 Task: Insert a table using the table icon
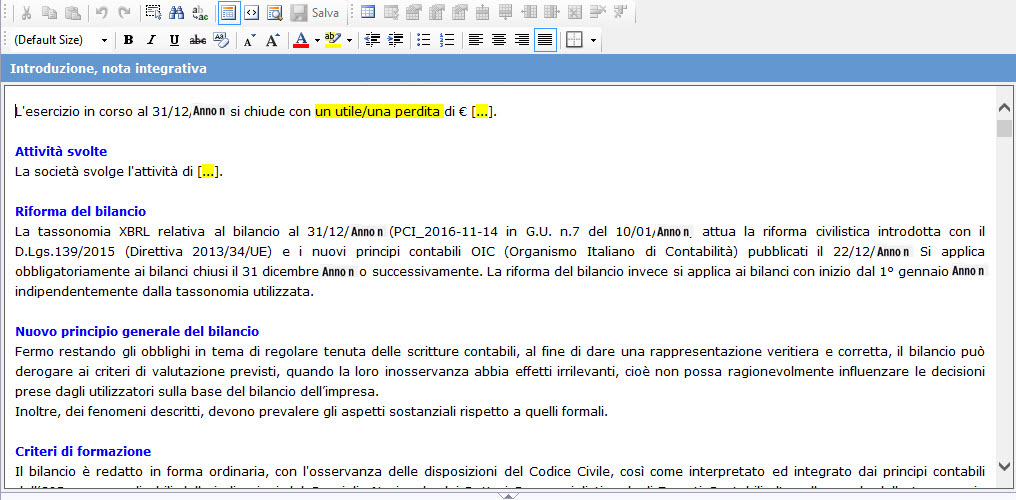pos(368,13)
